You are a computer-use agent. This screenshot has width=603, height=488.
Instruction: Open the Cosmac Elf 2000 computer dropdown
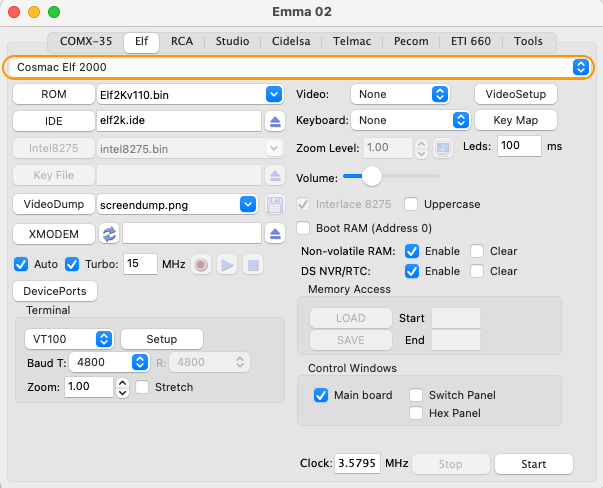tap(298, 67)
